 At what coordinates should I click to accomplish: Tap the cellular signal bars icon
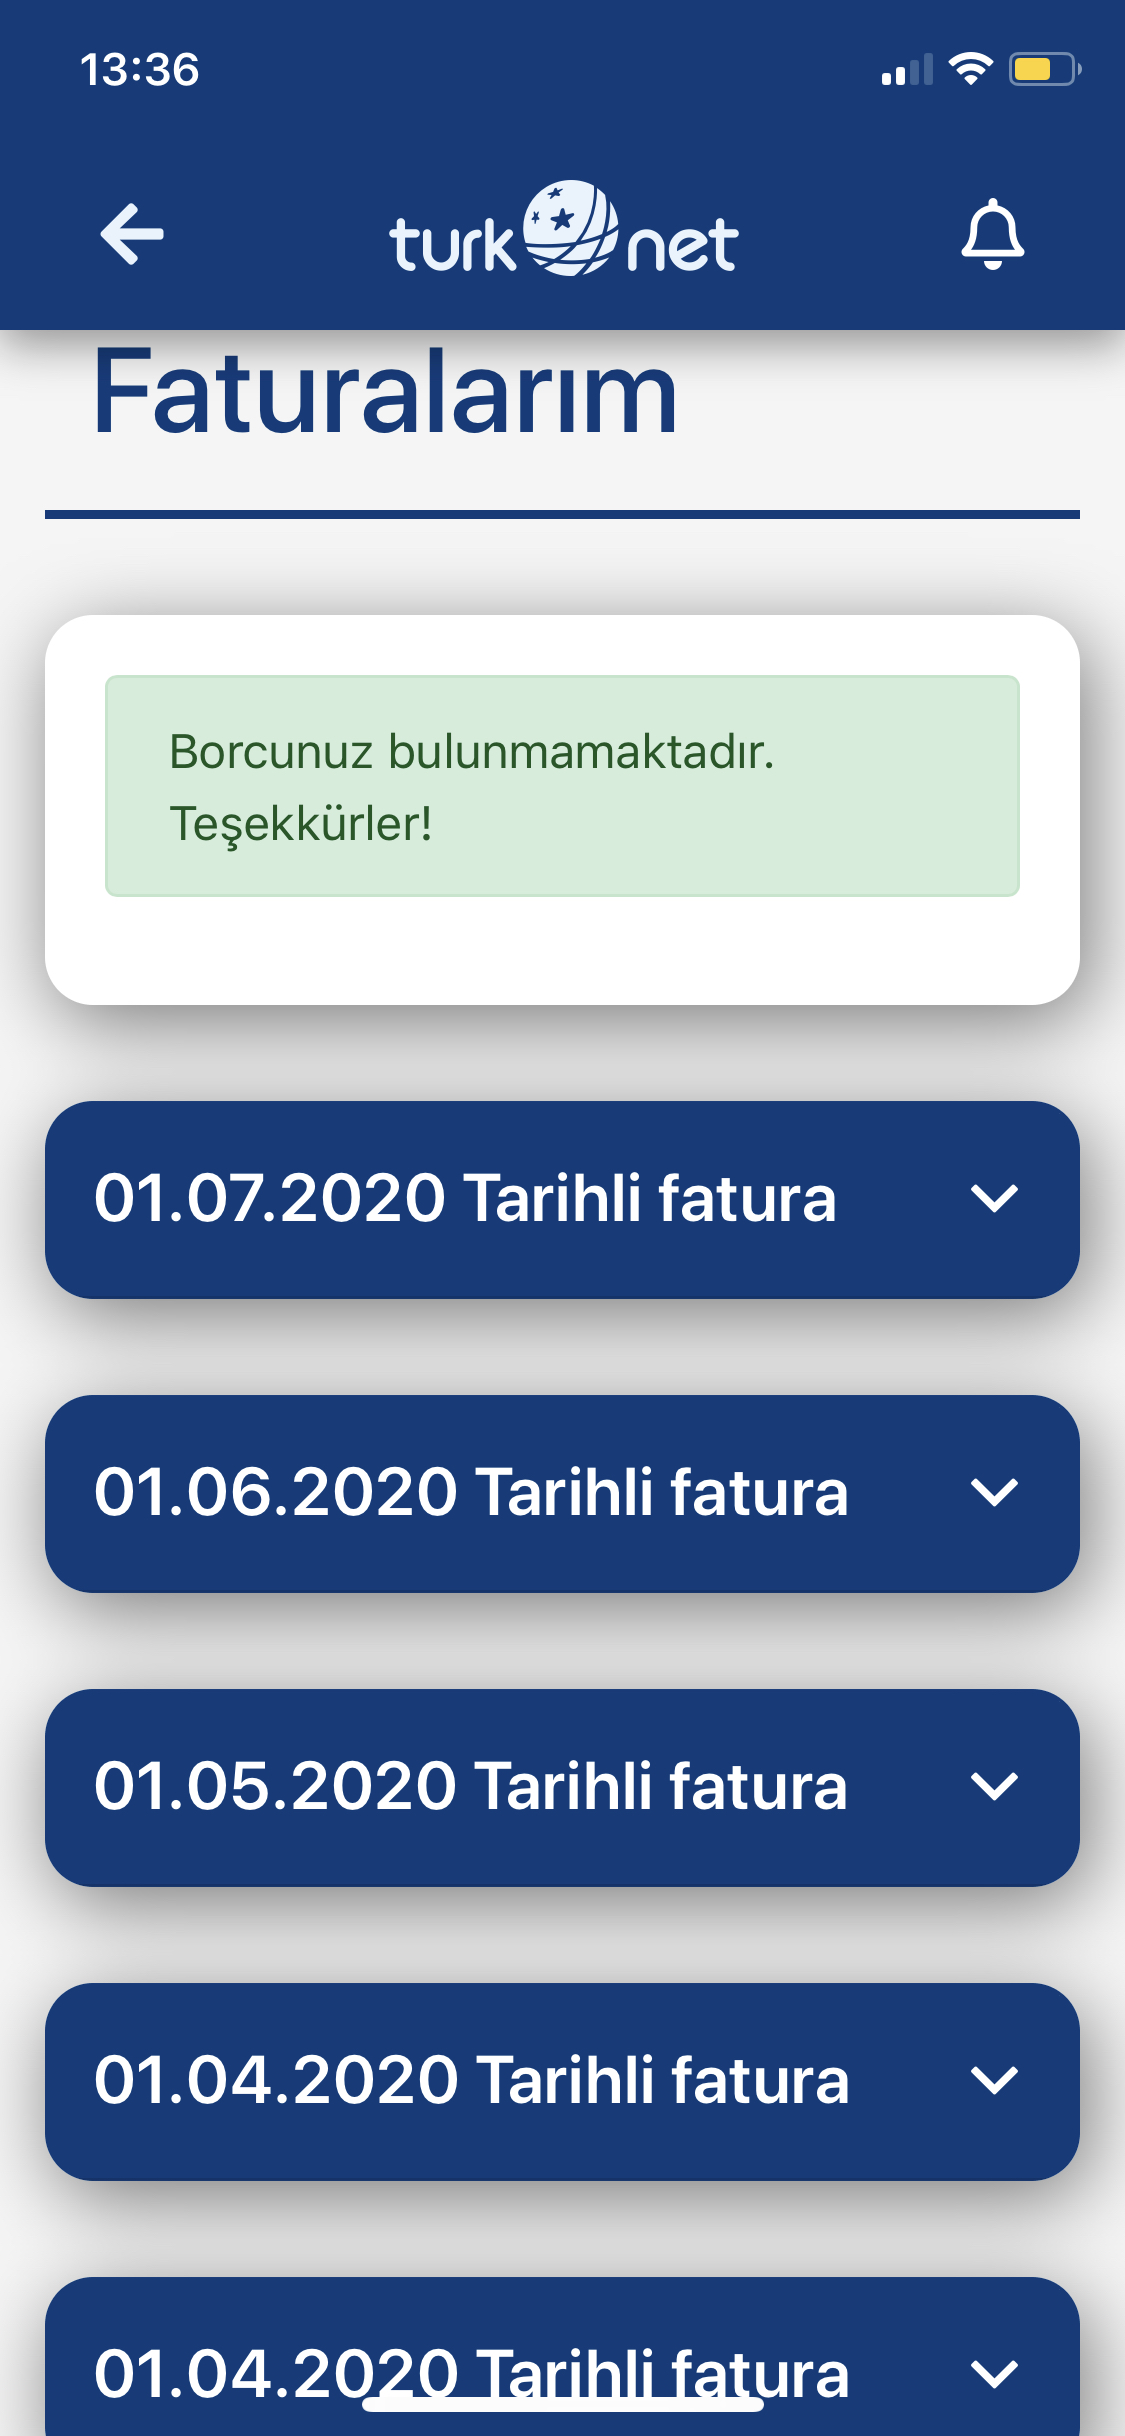click(907, 70)
